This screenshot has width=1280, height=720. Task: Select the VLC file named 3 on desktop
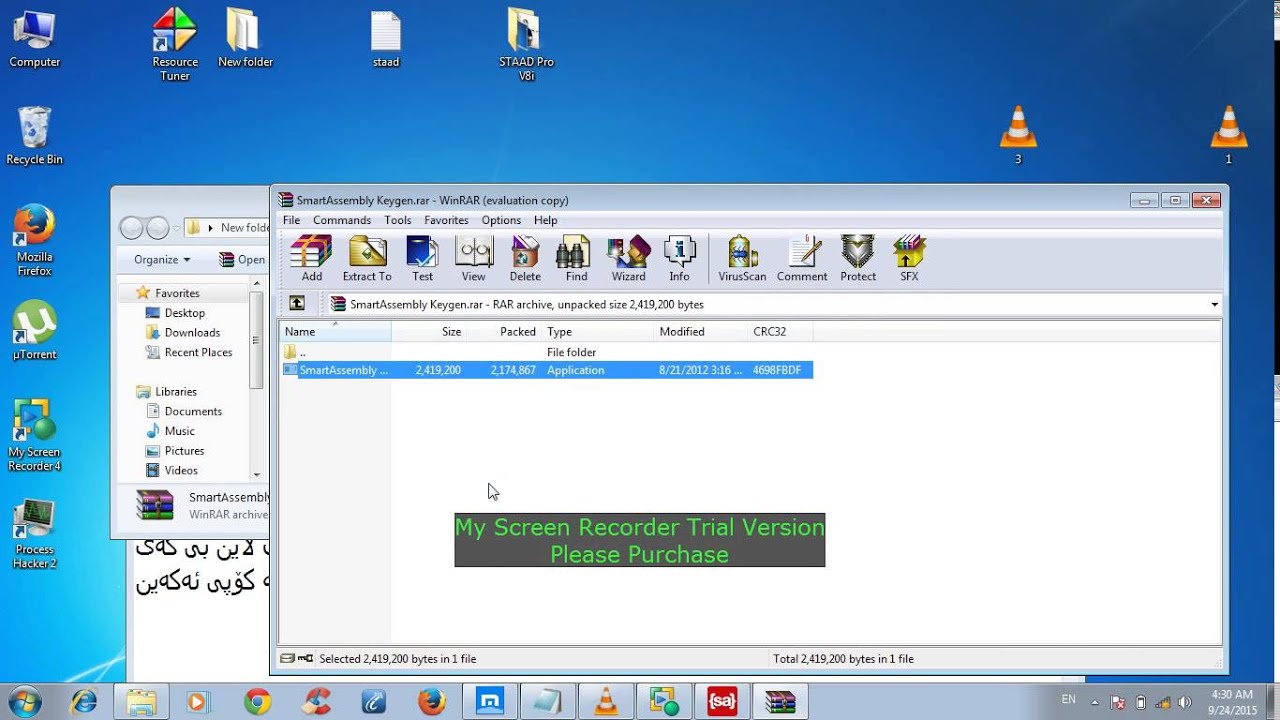coord(1018,135)
